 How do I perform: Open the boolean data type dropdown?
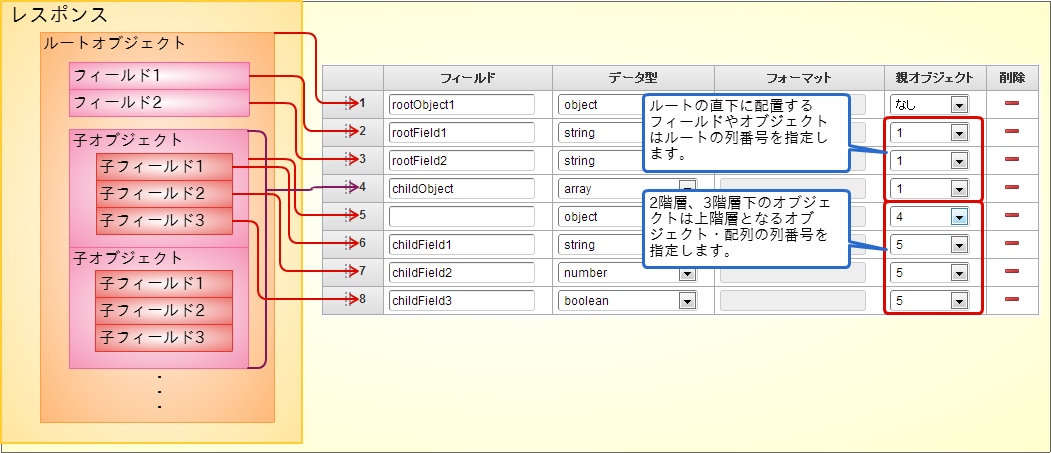pos(627,301)
